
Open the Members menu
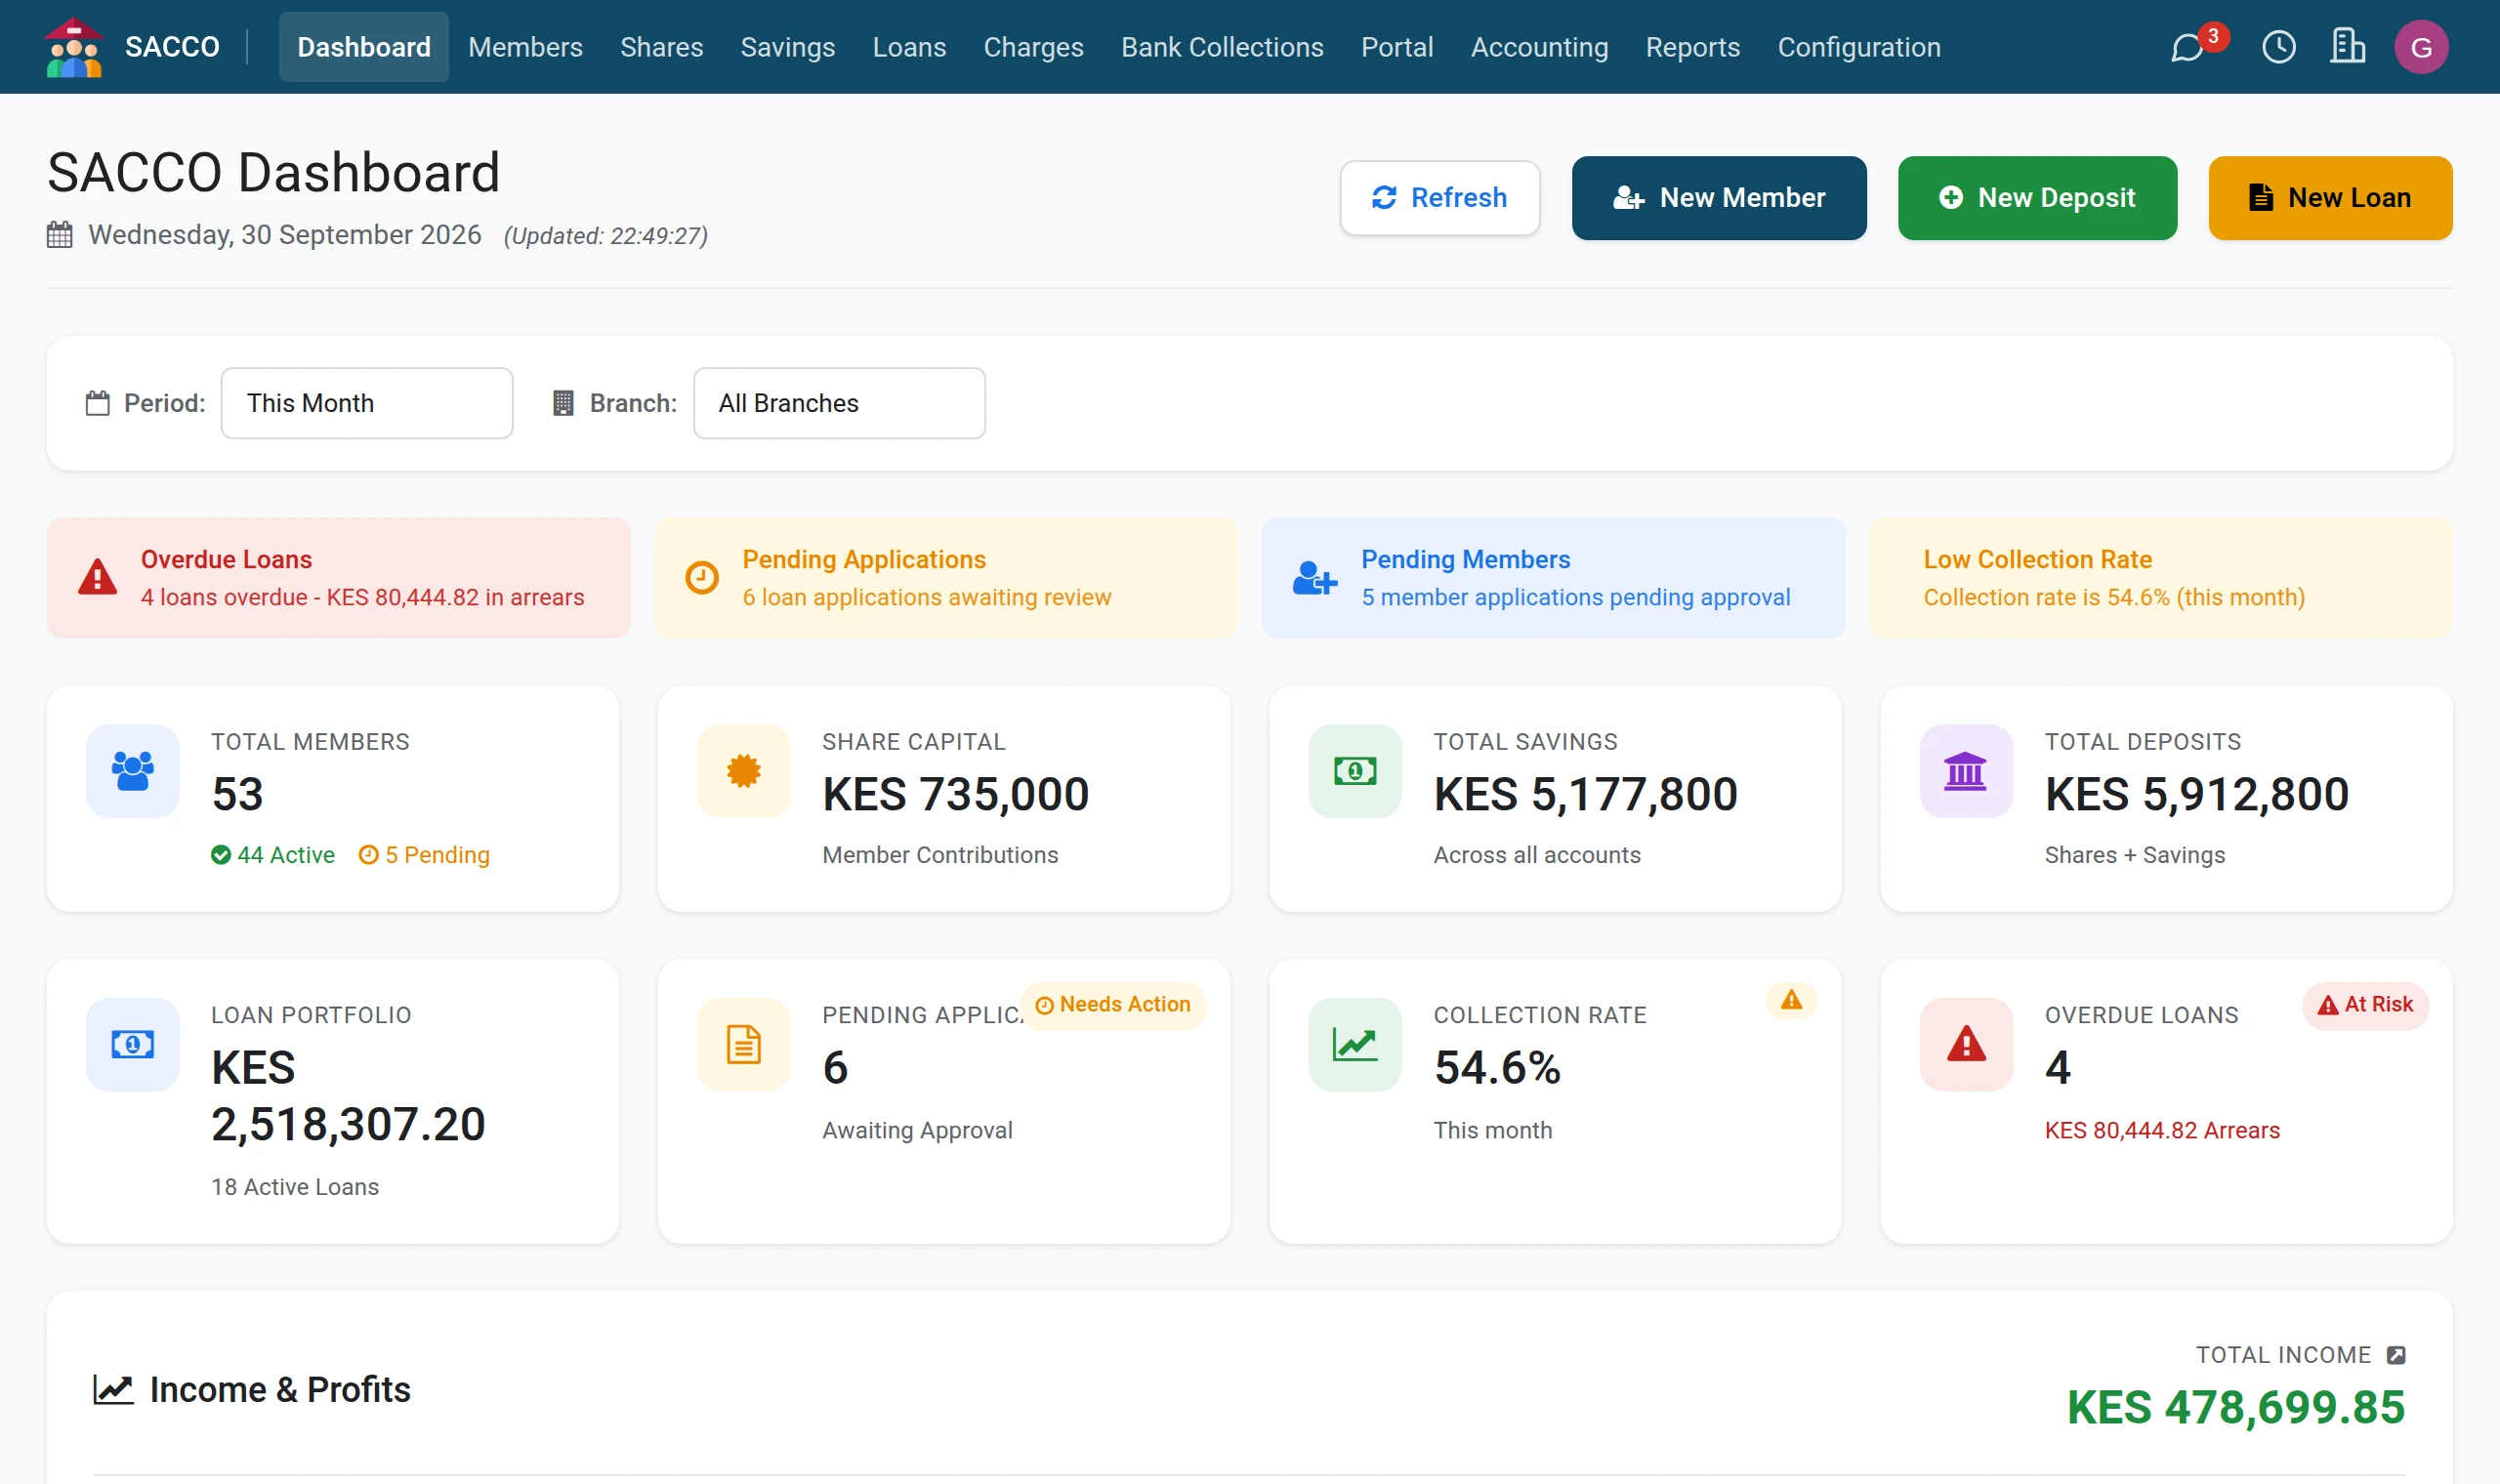pos(525,47)
